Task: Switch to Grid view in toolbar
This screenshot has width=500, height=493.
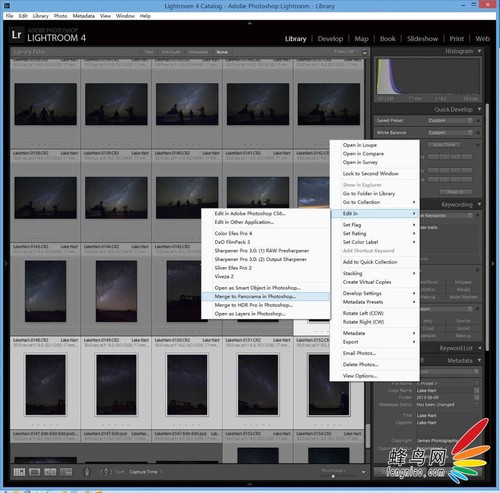Action: [19, 472]
